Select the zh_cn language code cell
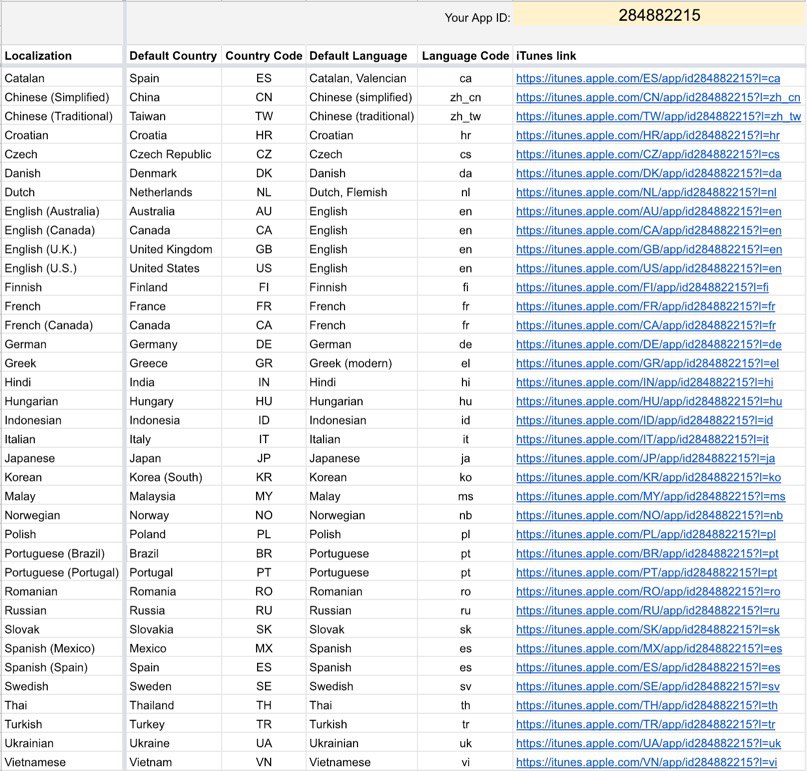 pyautogui.click(x=465, y=97)
